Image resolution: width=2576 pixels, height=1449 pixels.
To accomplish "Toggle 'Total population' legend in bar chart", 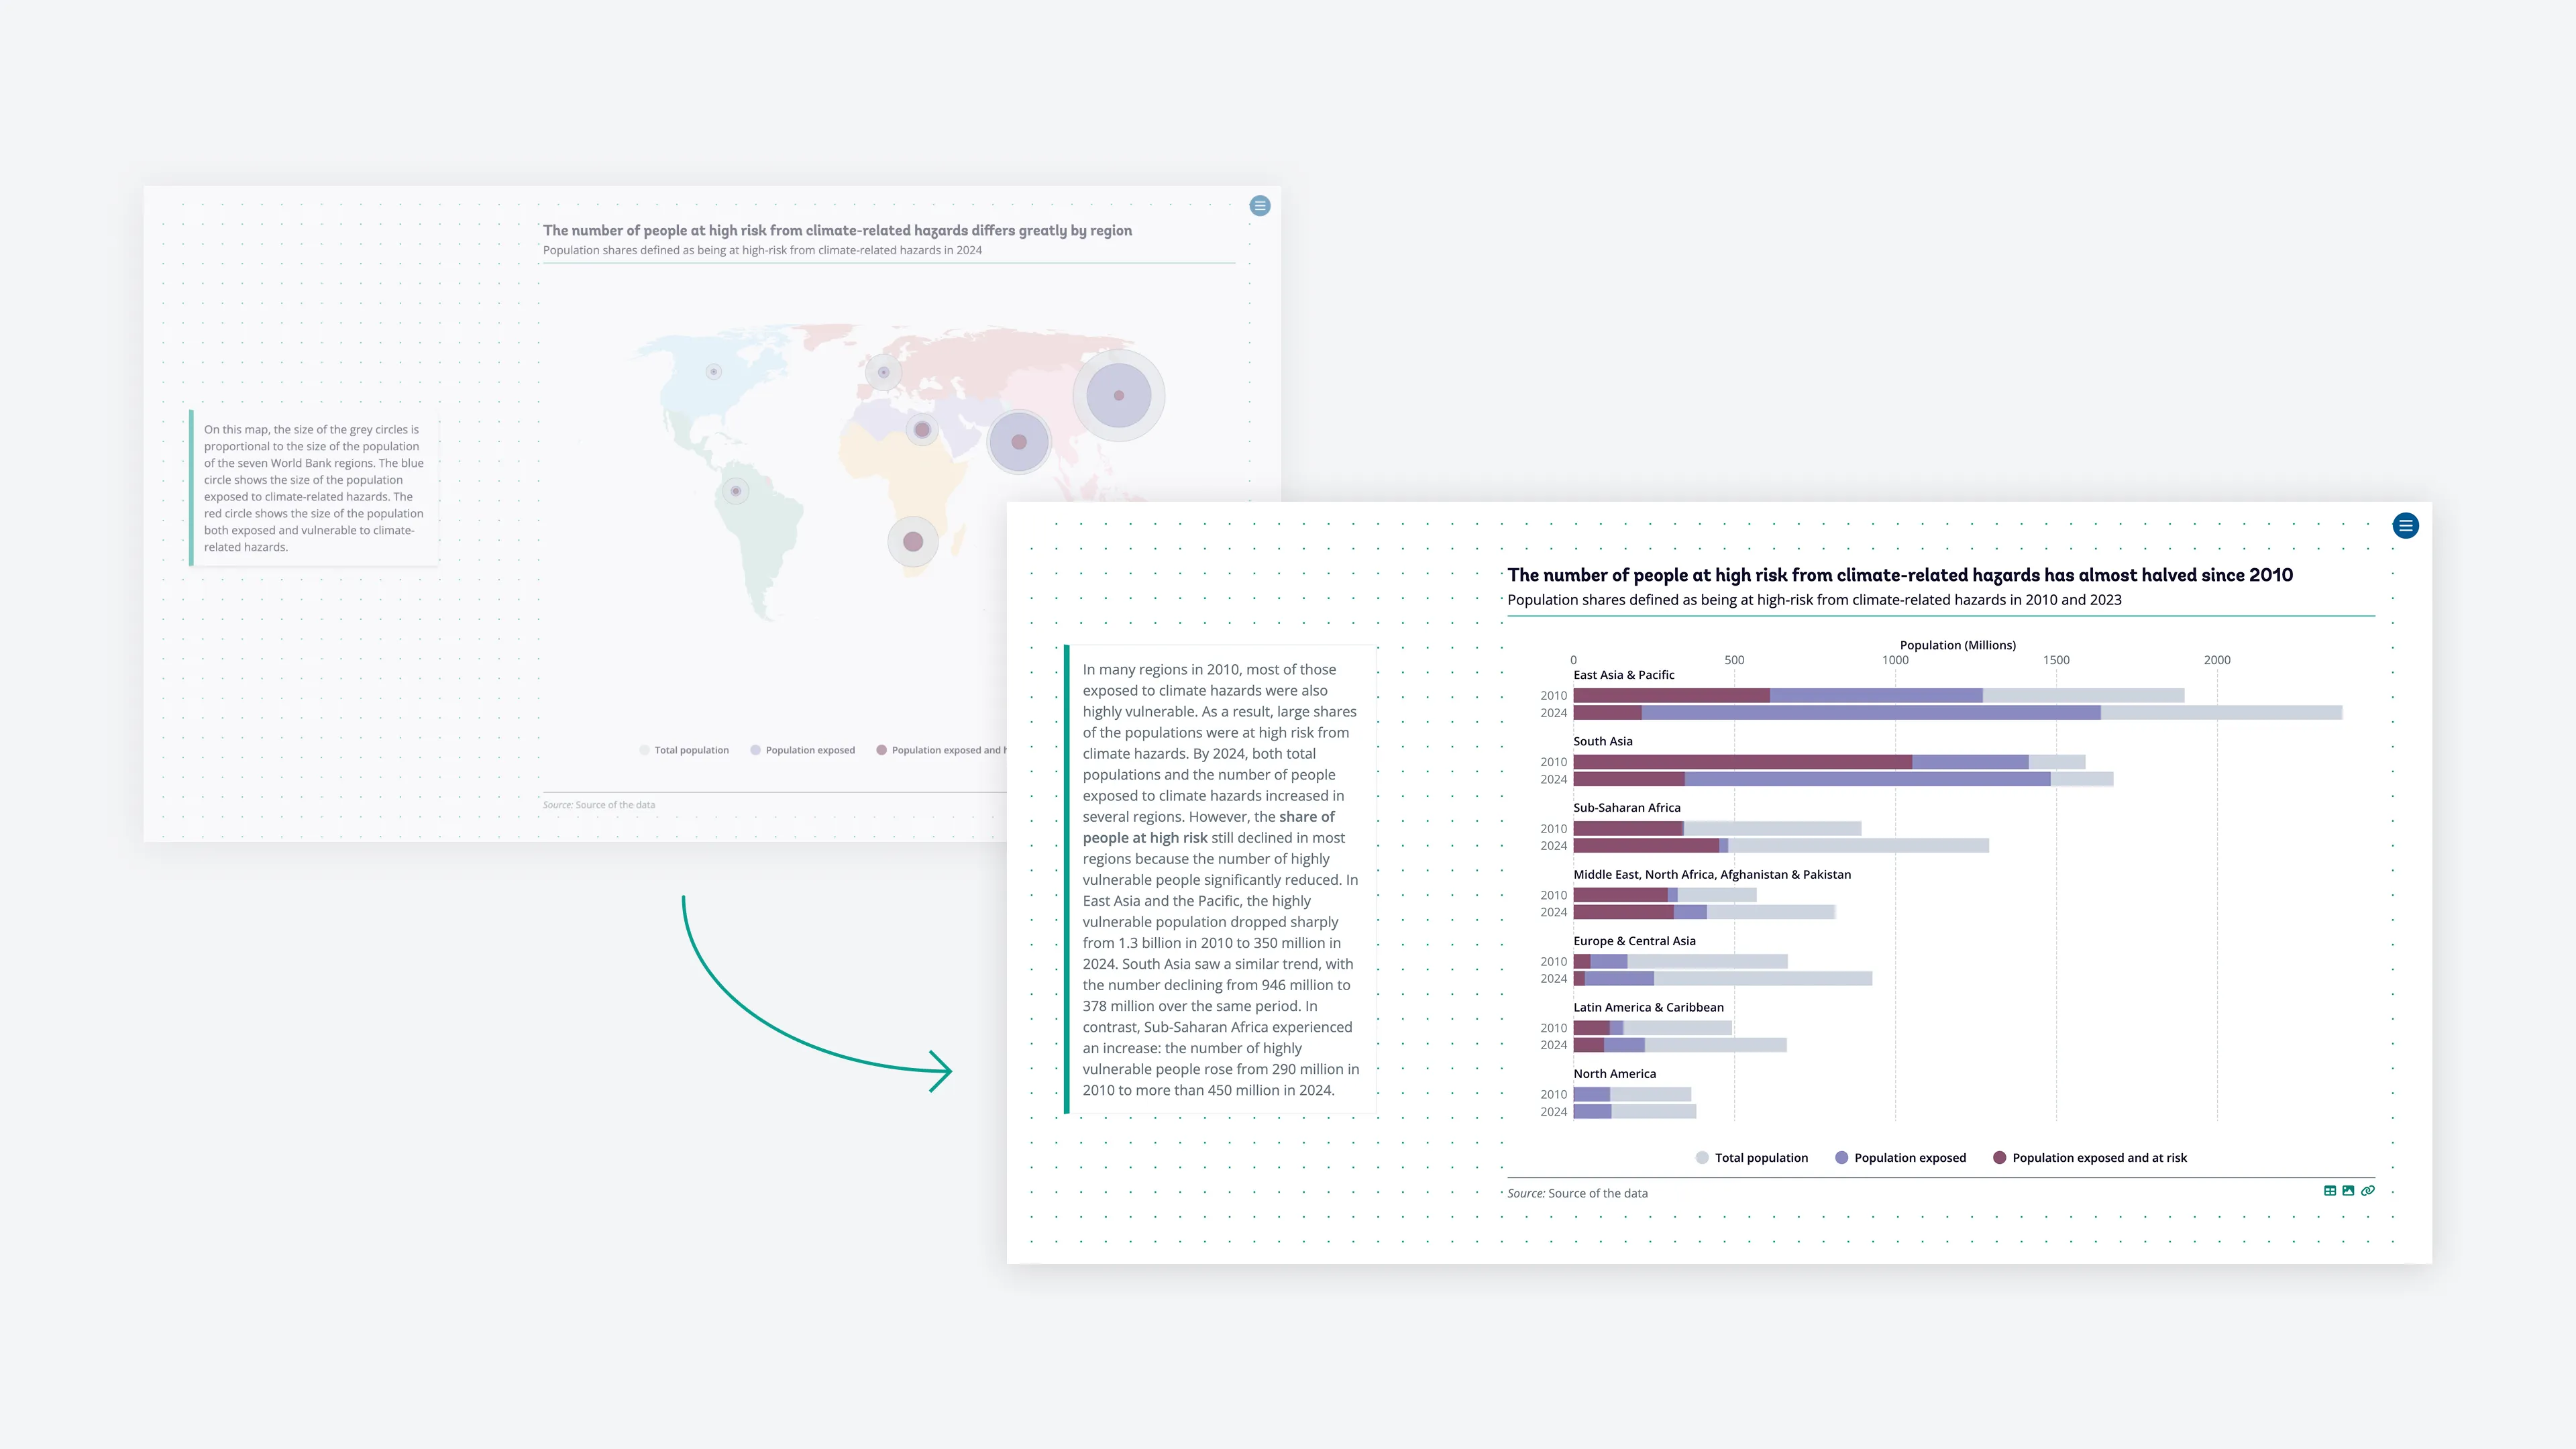I will click(1752, 1158).
